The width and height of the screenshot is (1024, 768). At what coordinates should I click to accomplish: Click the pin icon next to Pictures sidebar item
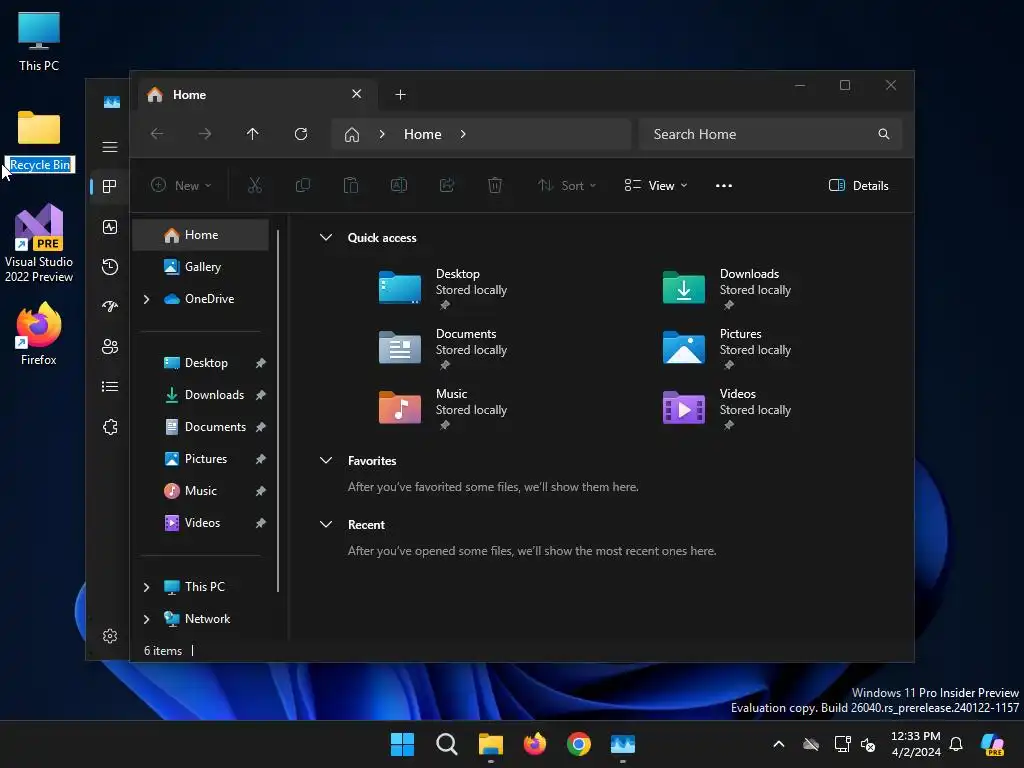(x=261, y=459)
